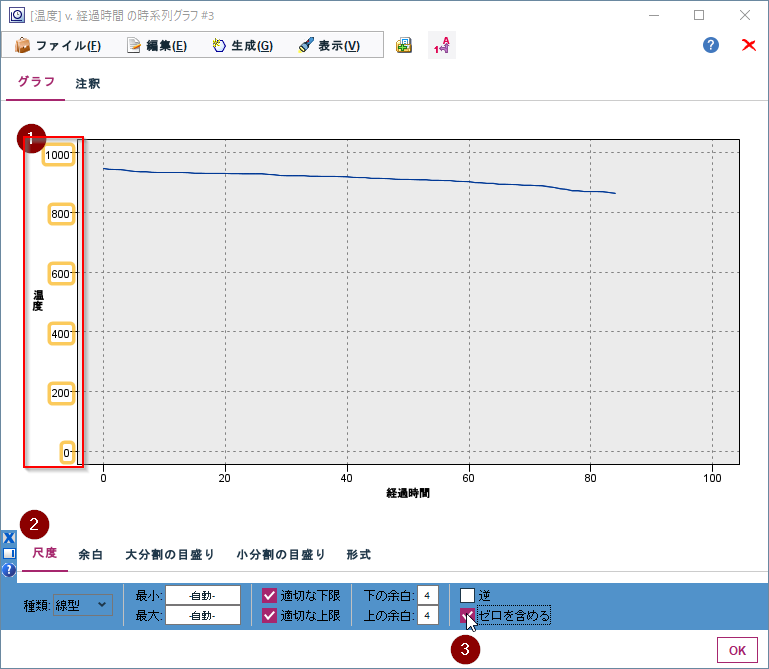Select the 0 label on the Y axis
The width and height of the screenshot is (769, 669).
coord(67,453)
